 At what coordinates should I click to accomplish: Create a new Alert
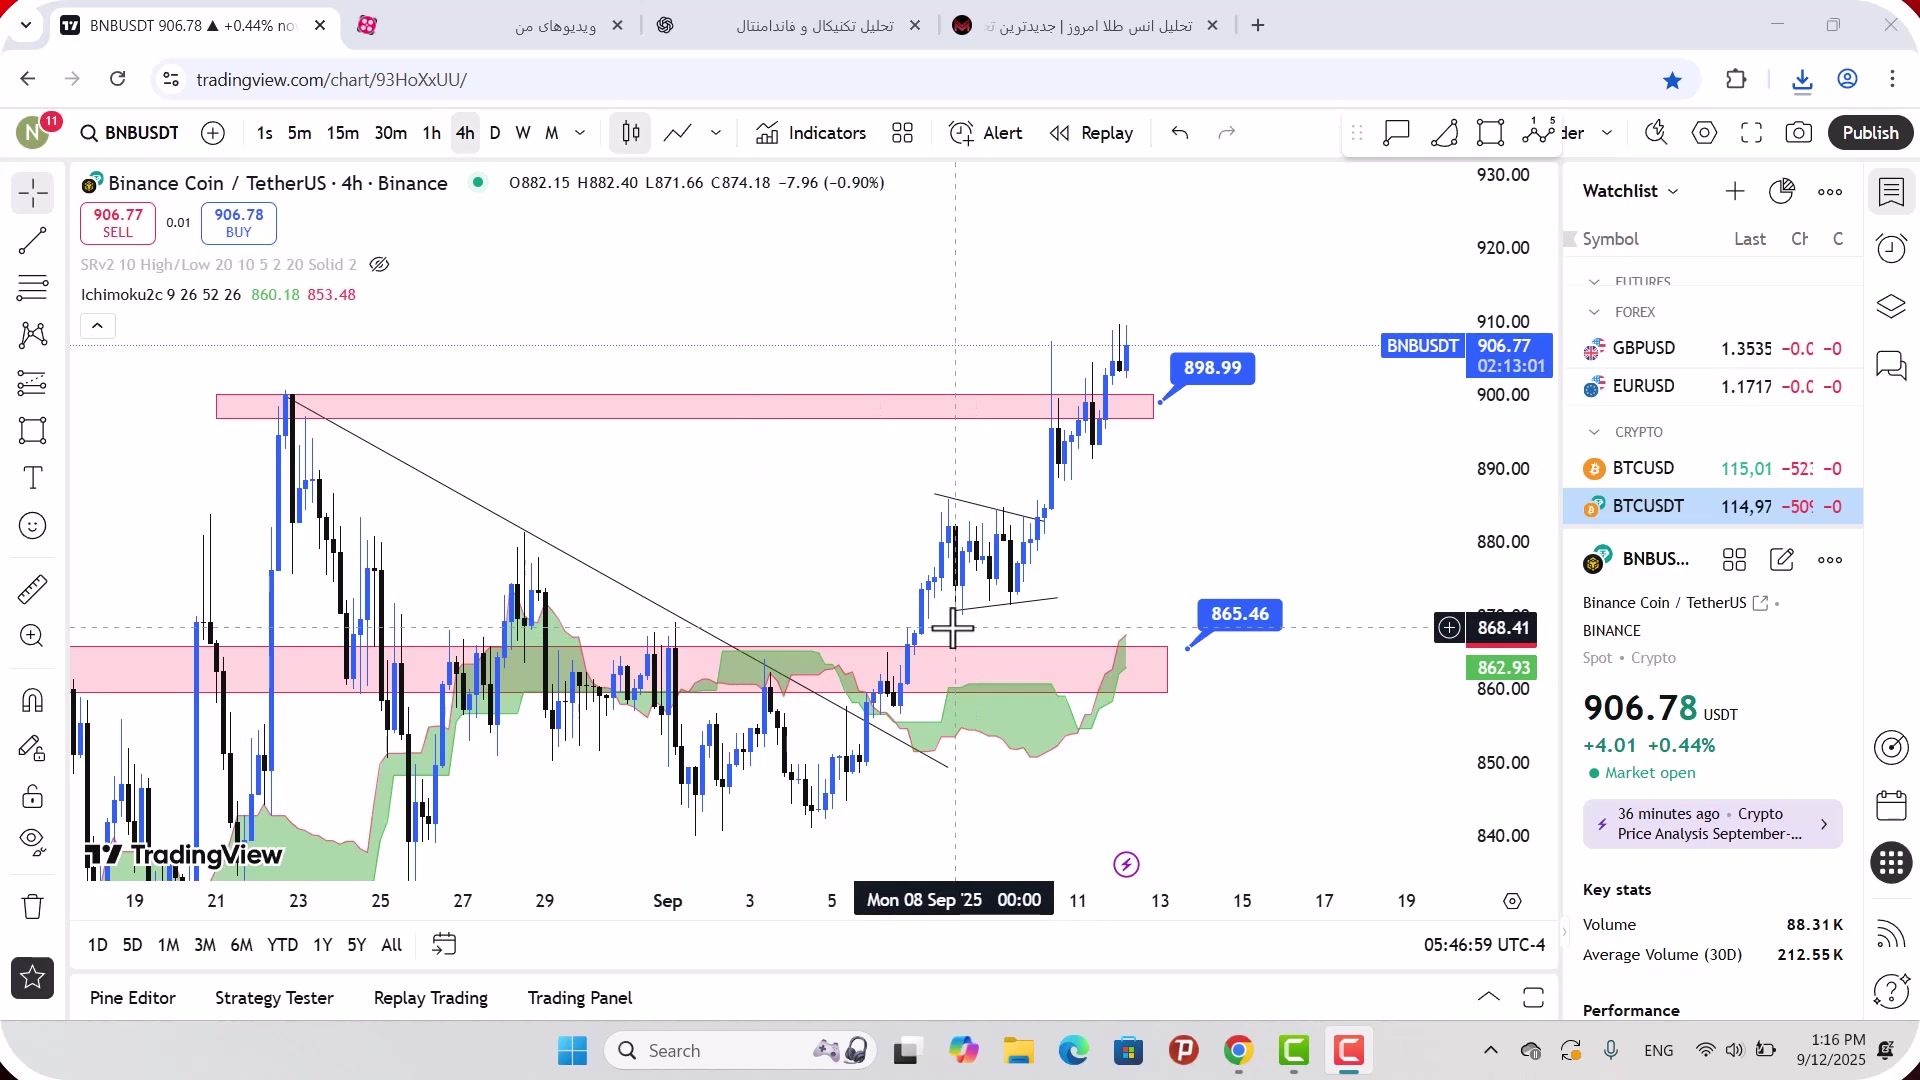click(985, 133)
